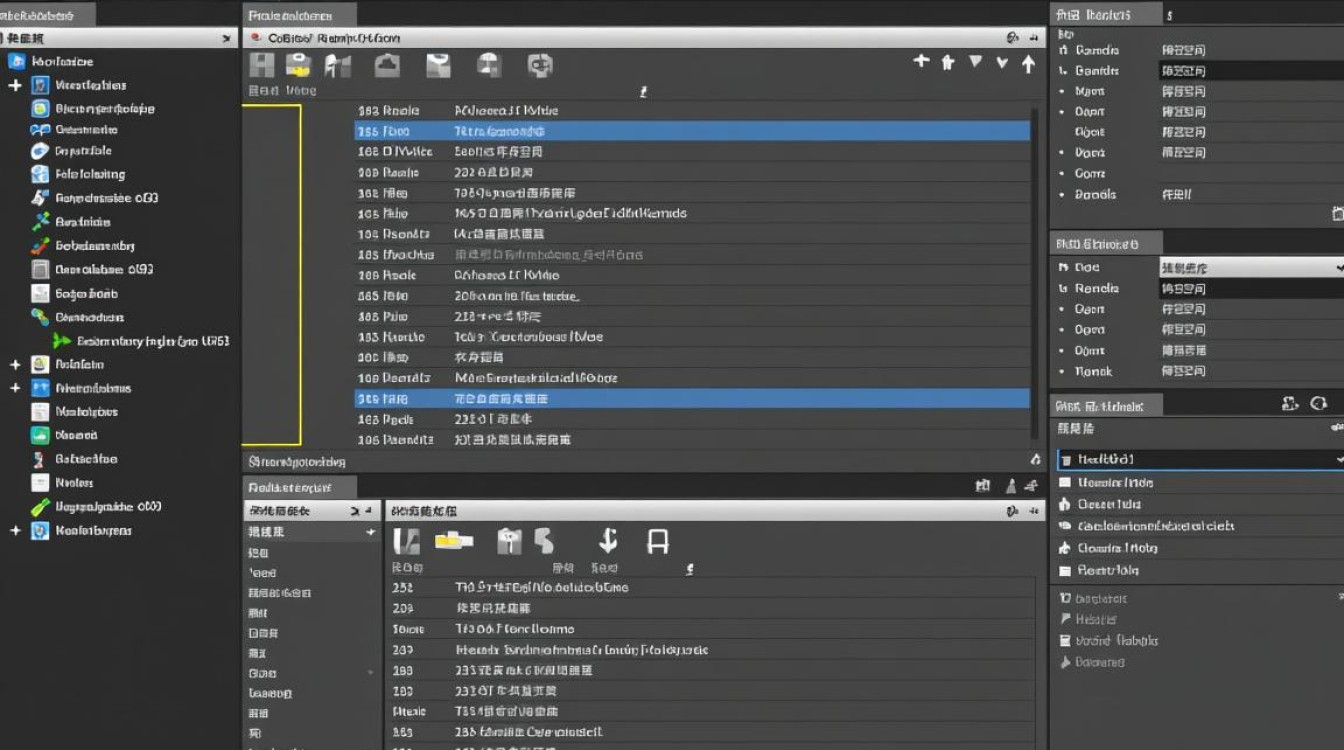Click the square frame icon in the lower toolbar
Screen dimensions: 1344x750
pos(657,542)
